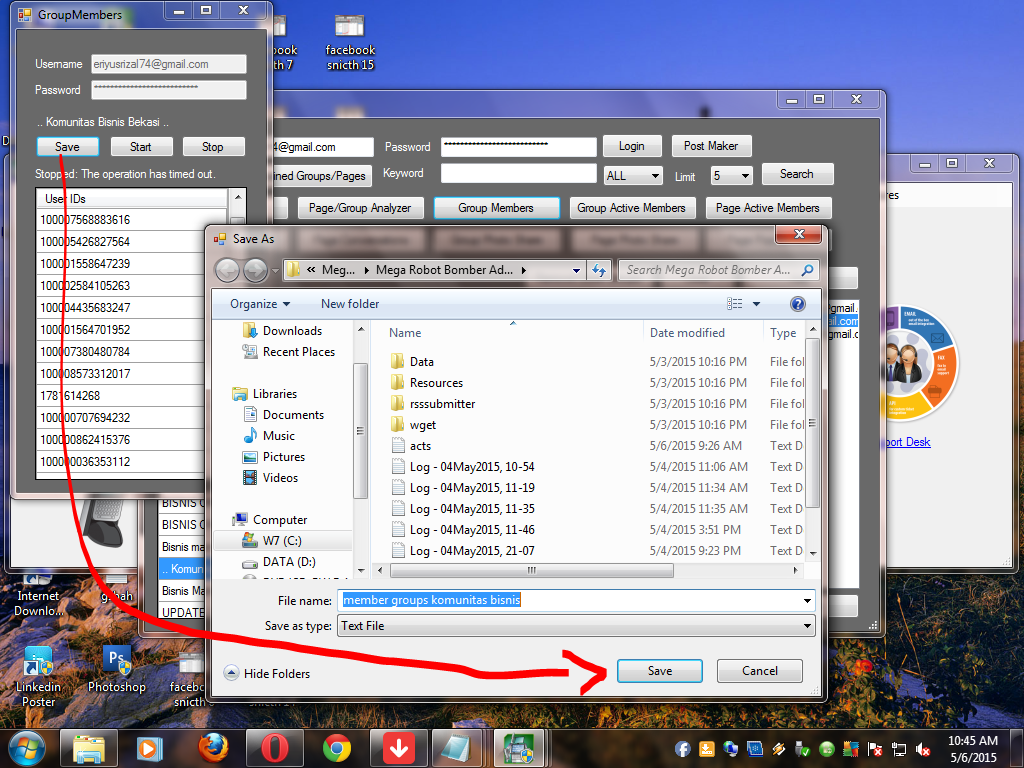Open the ALL filter dropdown

point(633,176)
